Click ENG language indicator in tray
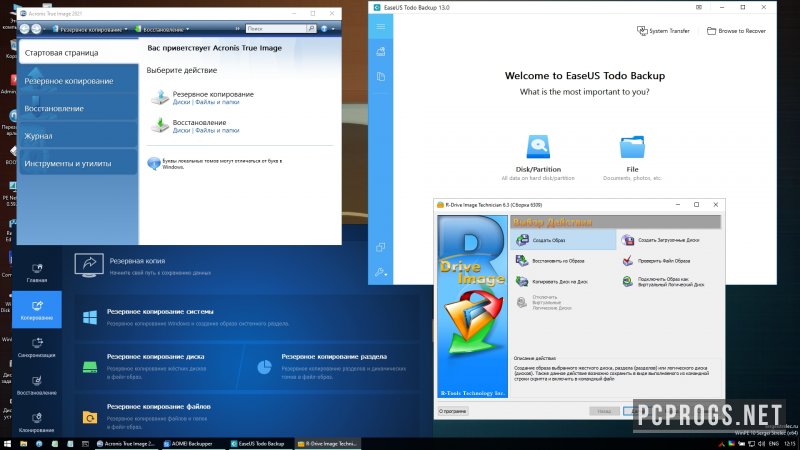The image size is (800, 450). (x=773, y=444)
